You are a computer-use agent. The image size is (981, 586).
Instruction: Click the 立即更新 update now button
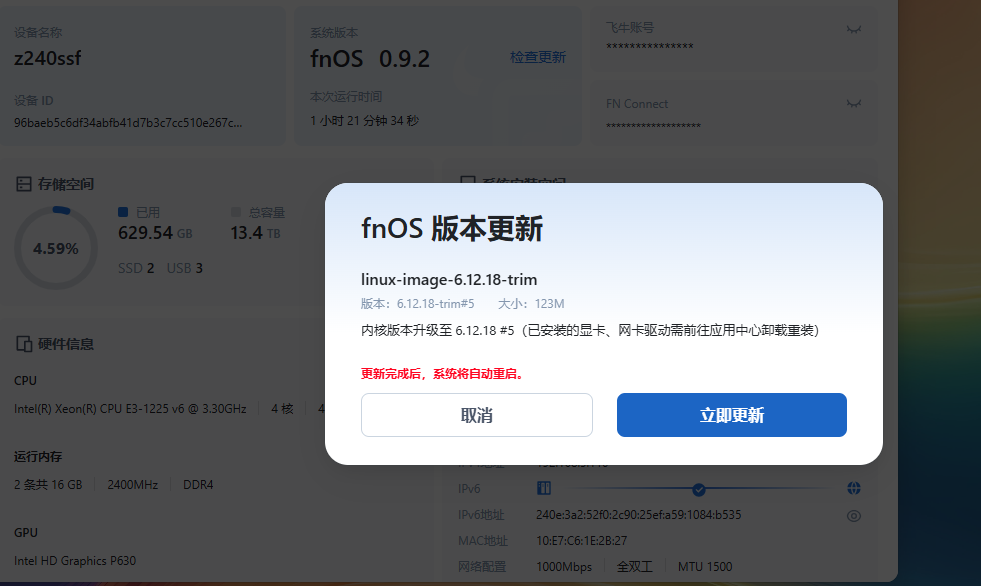731,415
